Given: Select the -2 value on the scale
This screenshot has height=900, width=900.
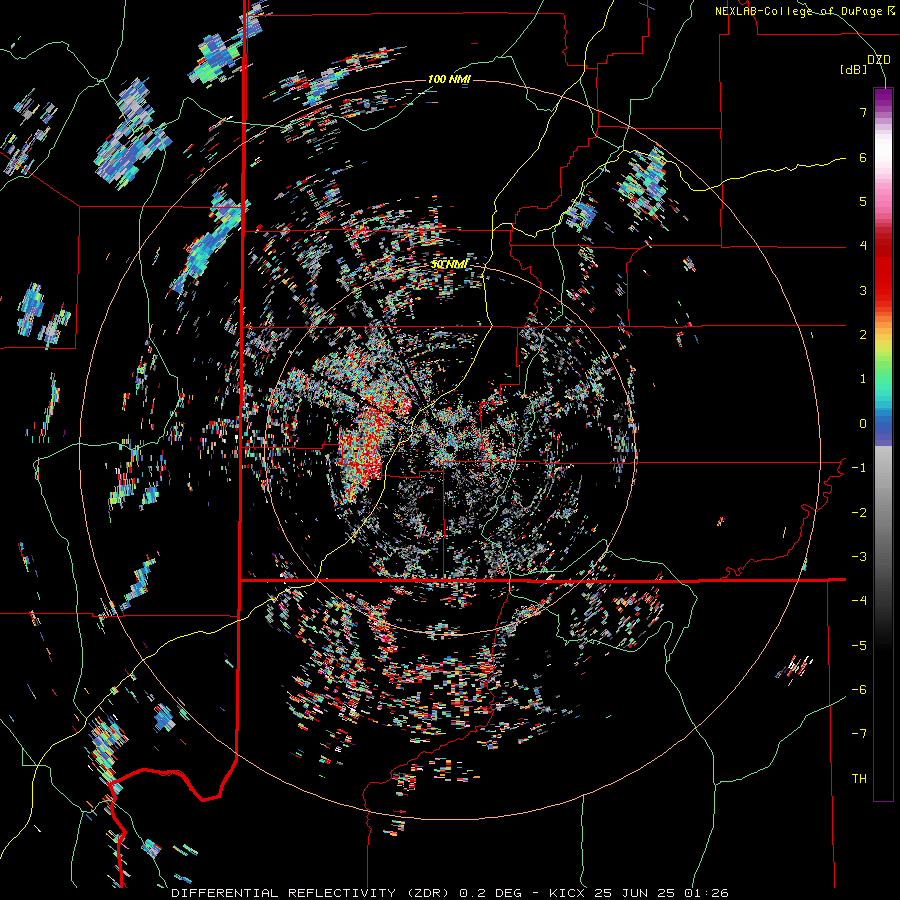Looking at the screenshot, I should coord(859,513).
